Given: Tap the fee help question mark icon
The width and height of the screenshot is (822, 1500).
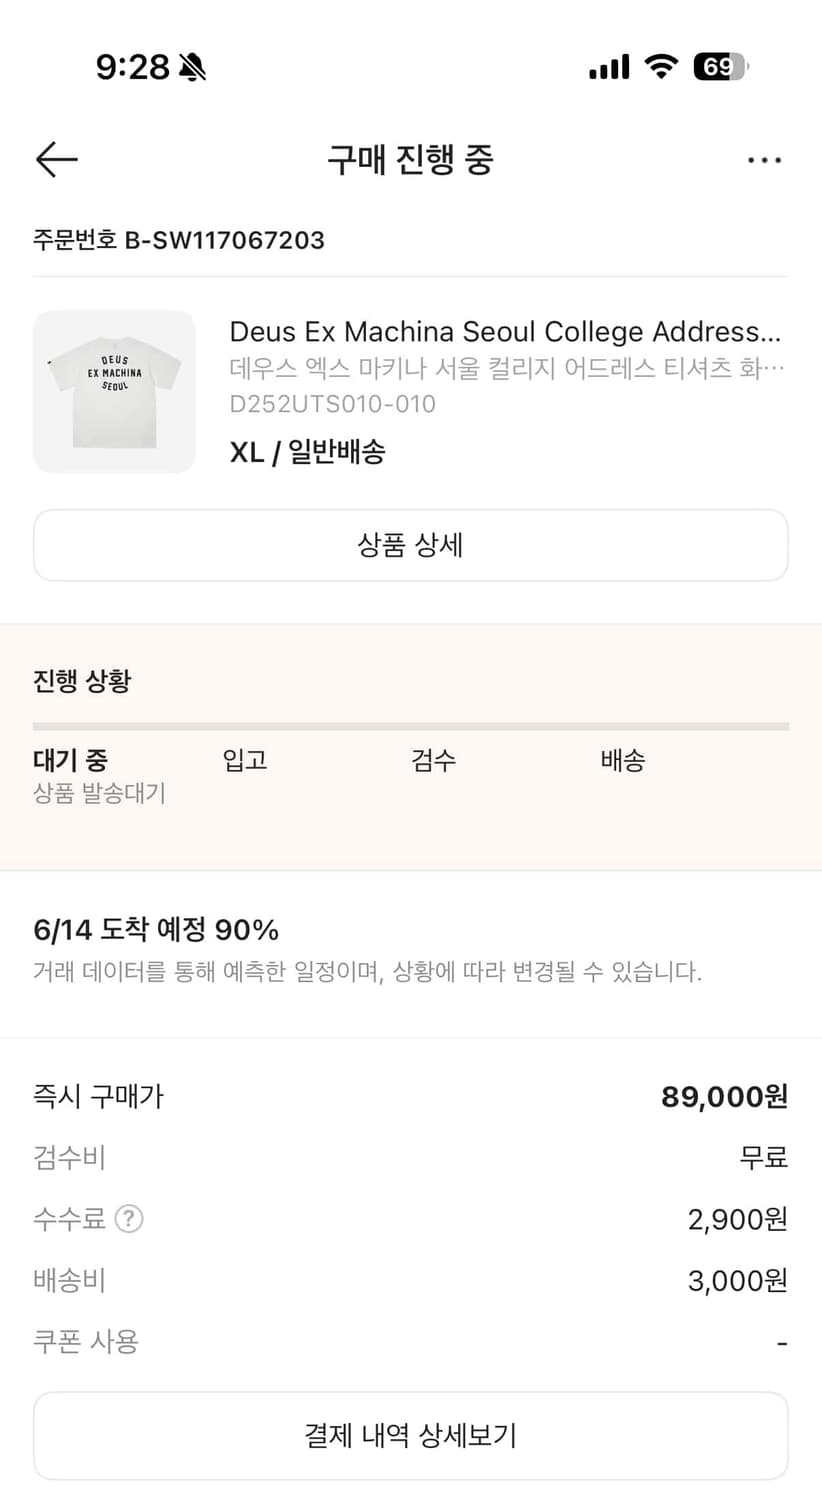Looking at the screenshot, I should [129, 1219].
